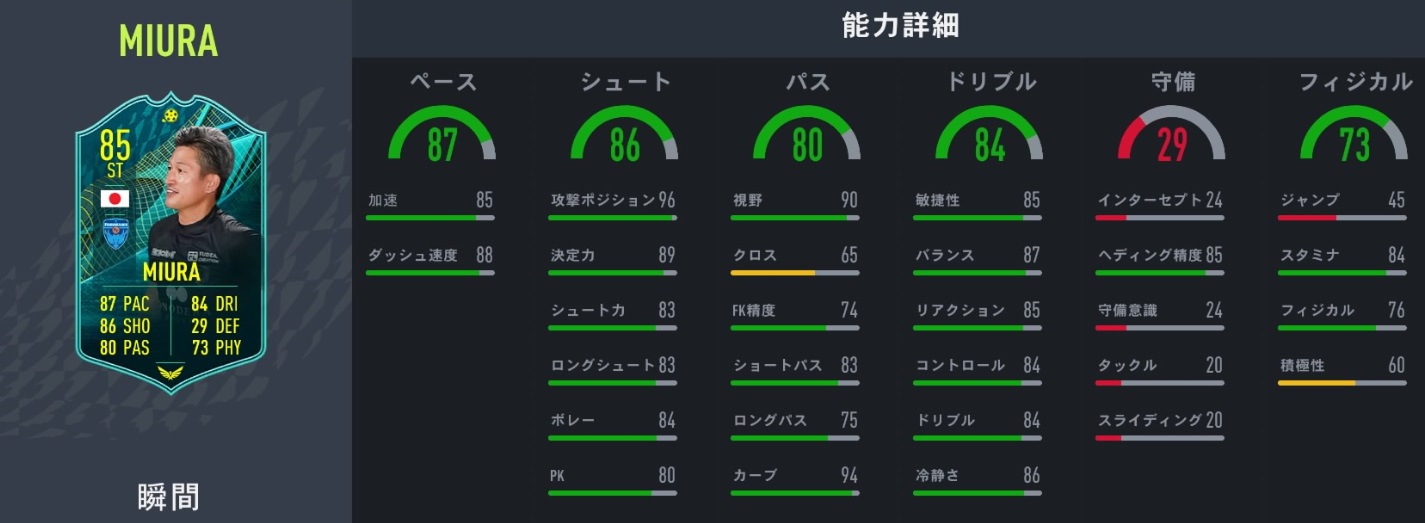Click the ペース gauge showing 87
The height and width of the screenshot is (523, 1425).
442,135
